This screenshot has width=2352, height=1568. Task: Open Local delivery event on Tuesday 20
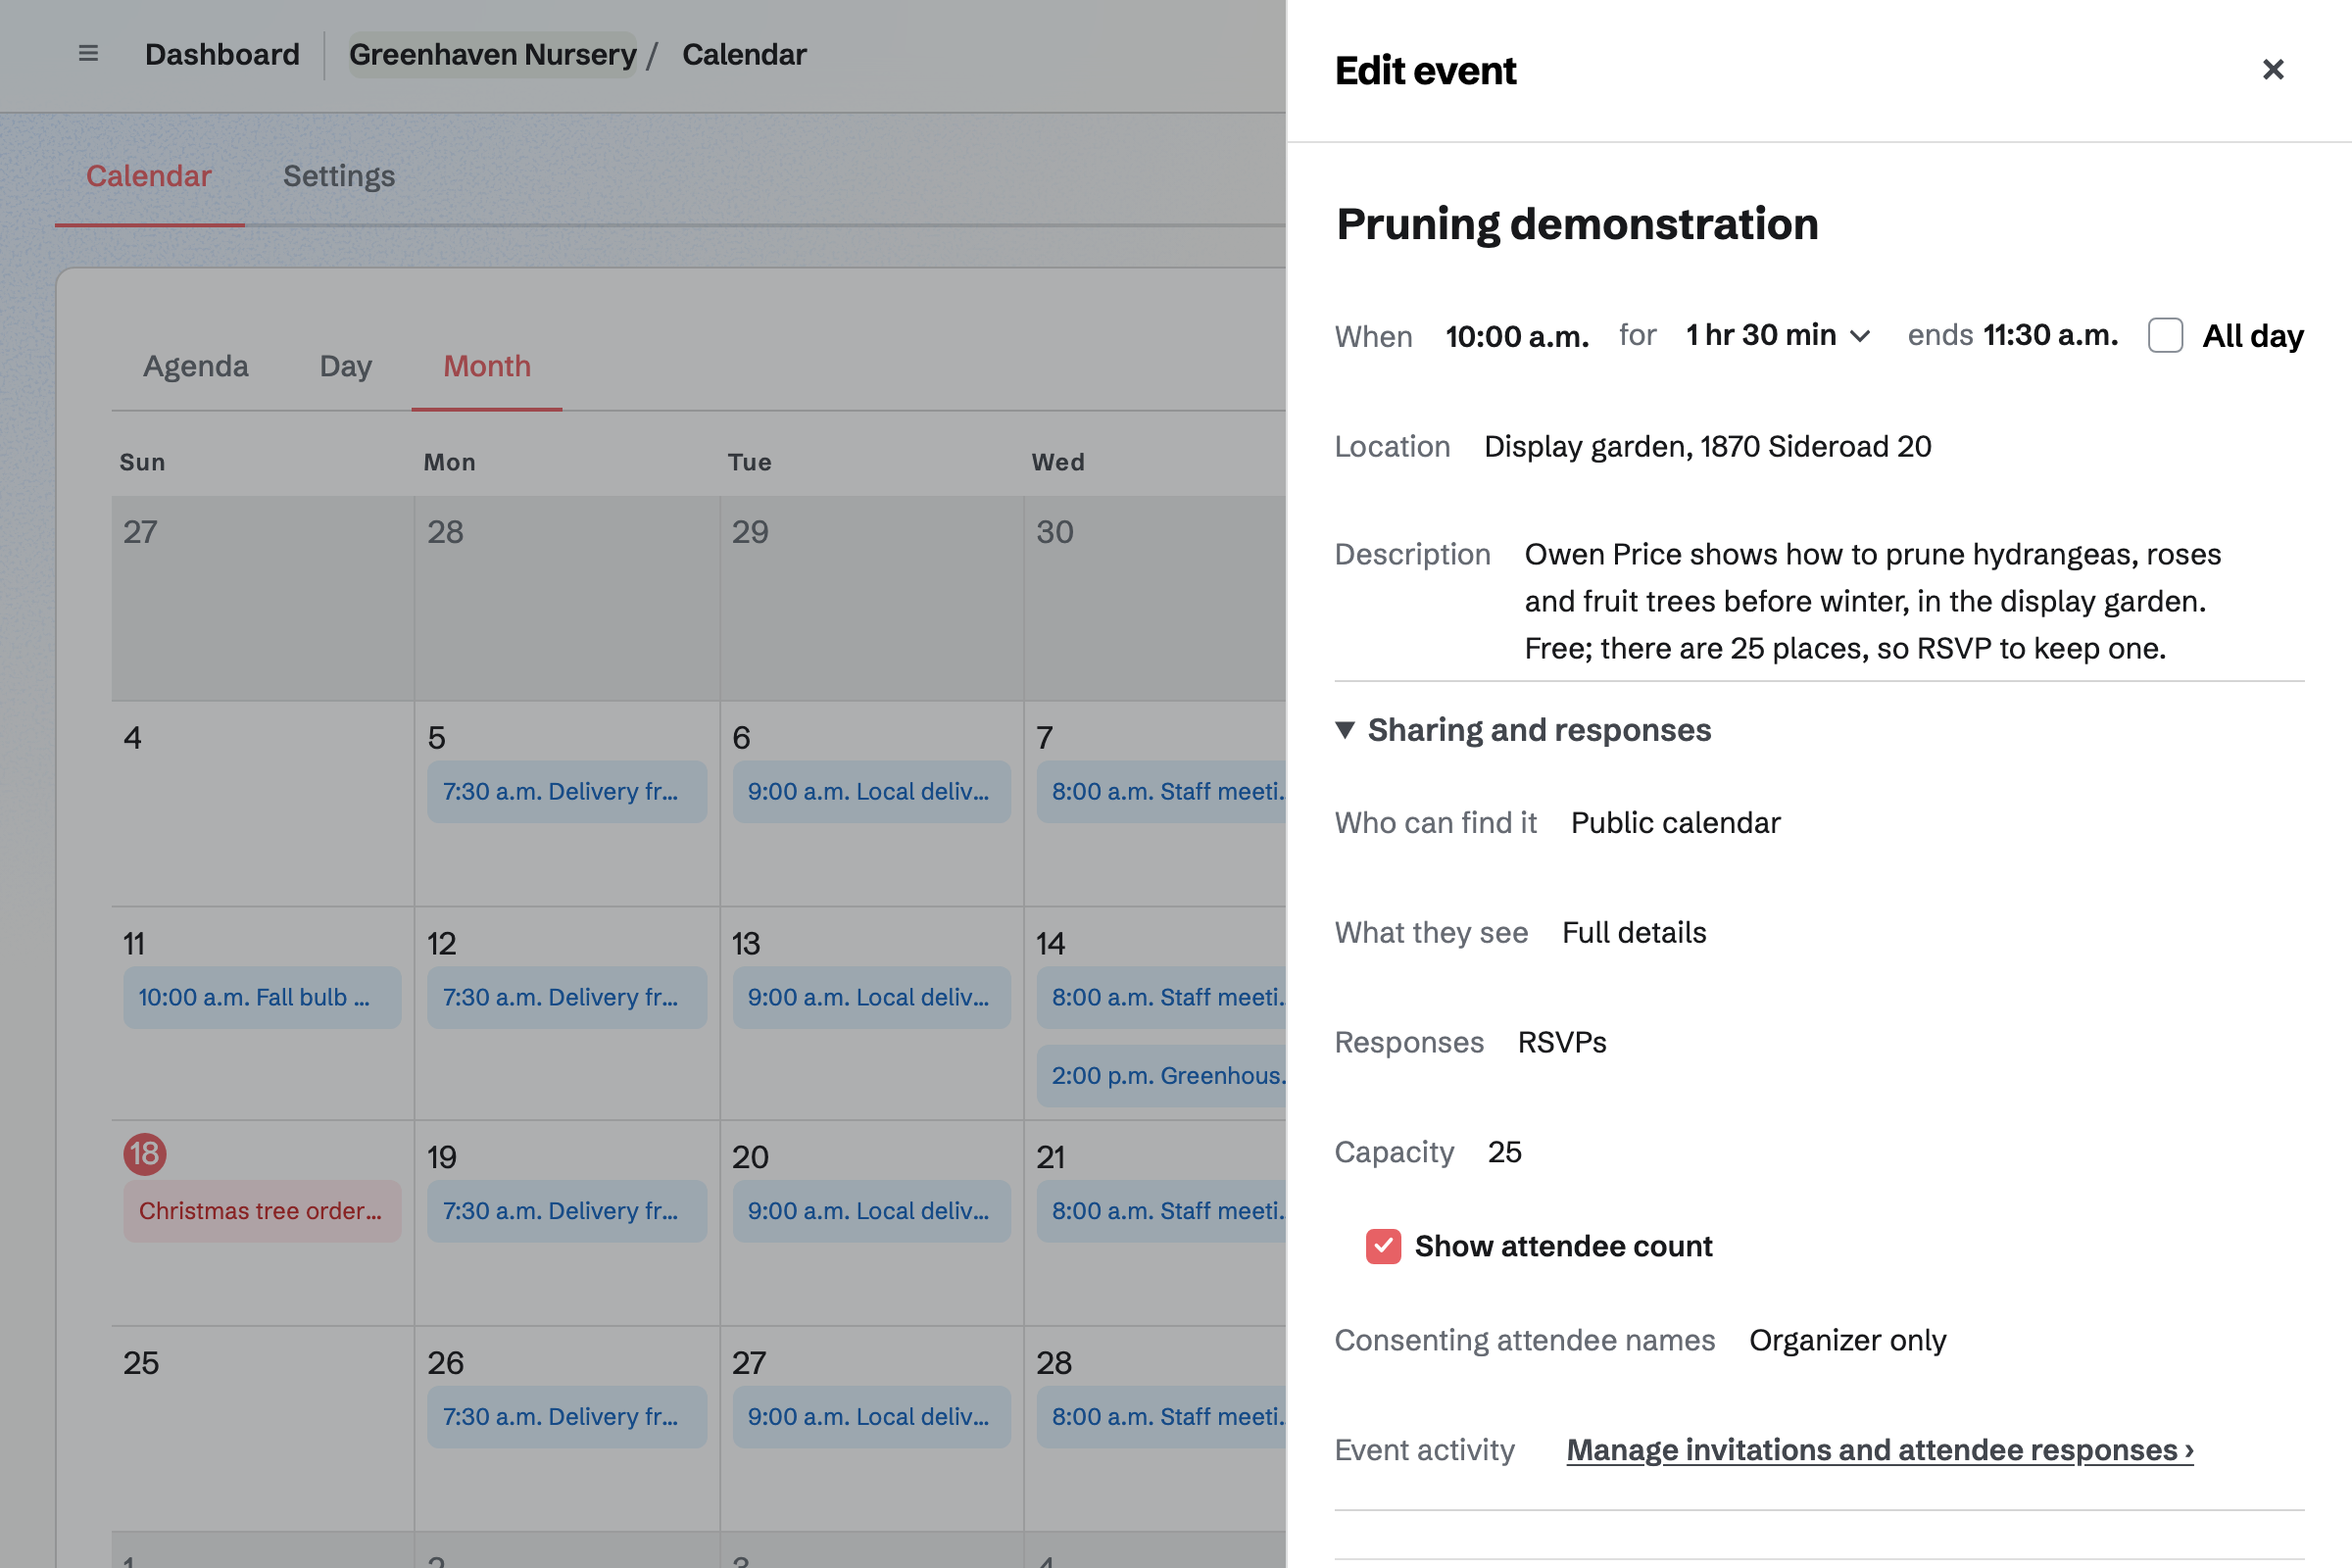pyautogui.click(x=871, y=1211)
